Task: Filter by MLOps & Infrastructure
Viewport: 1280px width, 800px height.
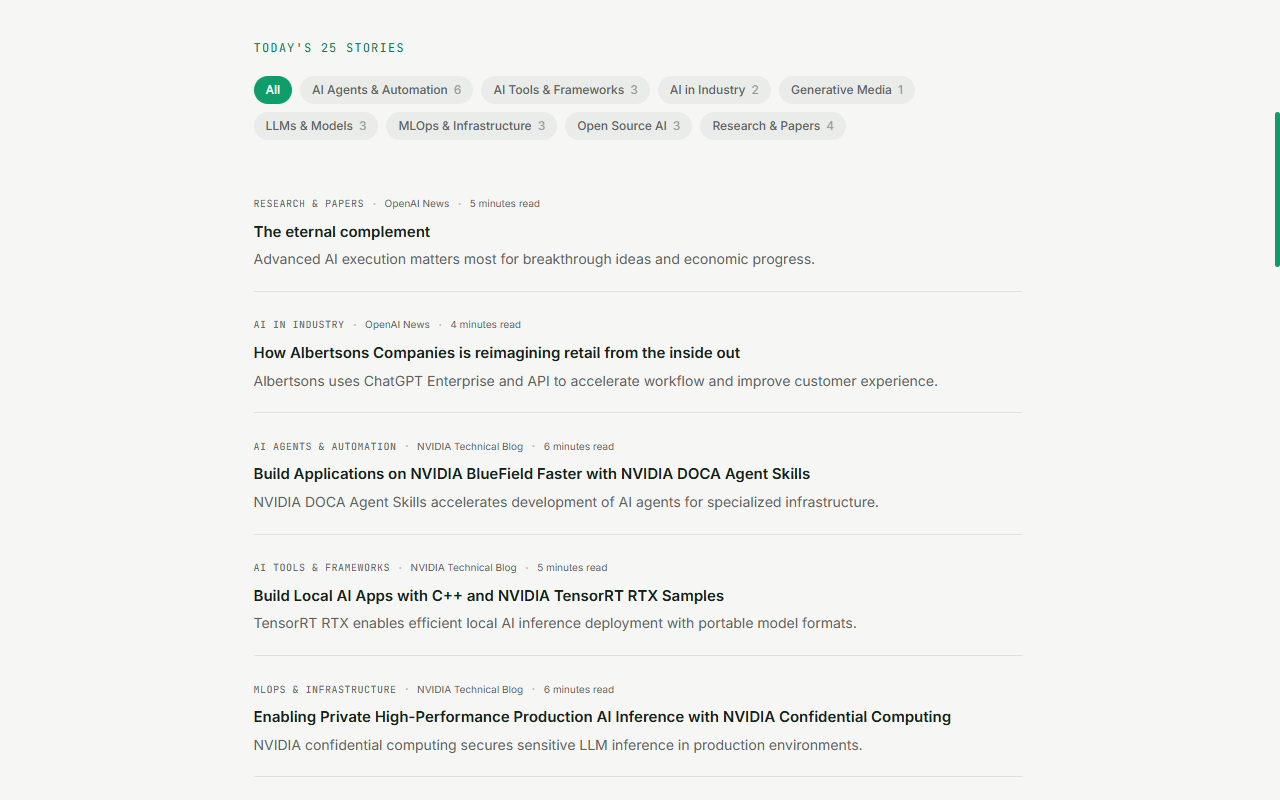Action: [471, 126]
